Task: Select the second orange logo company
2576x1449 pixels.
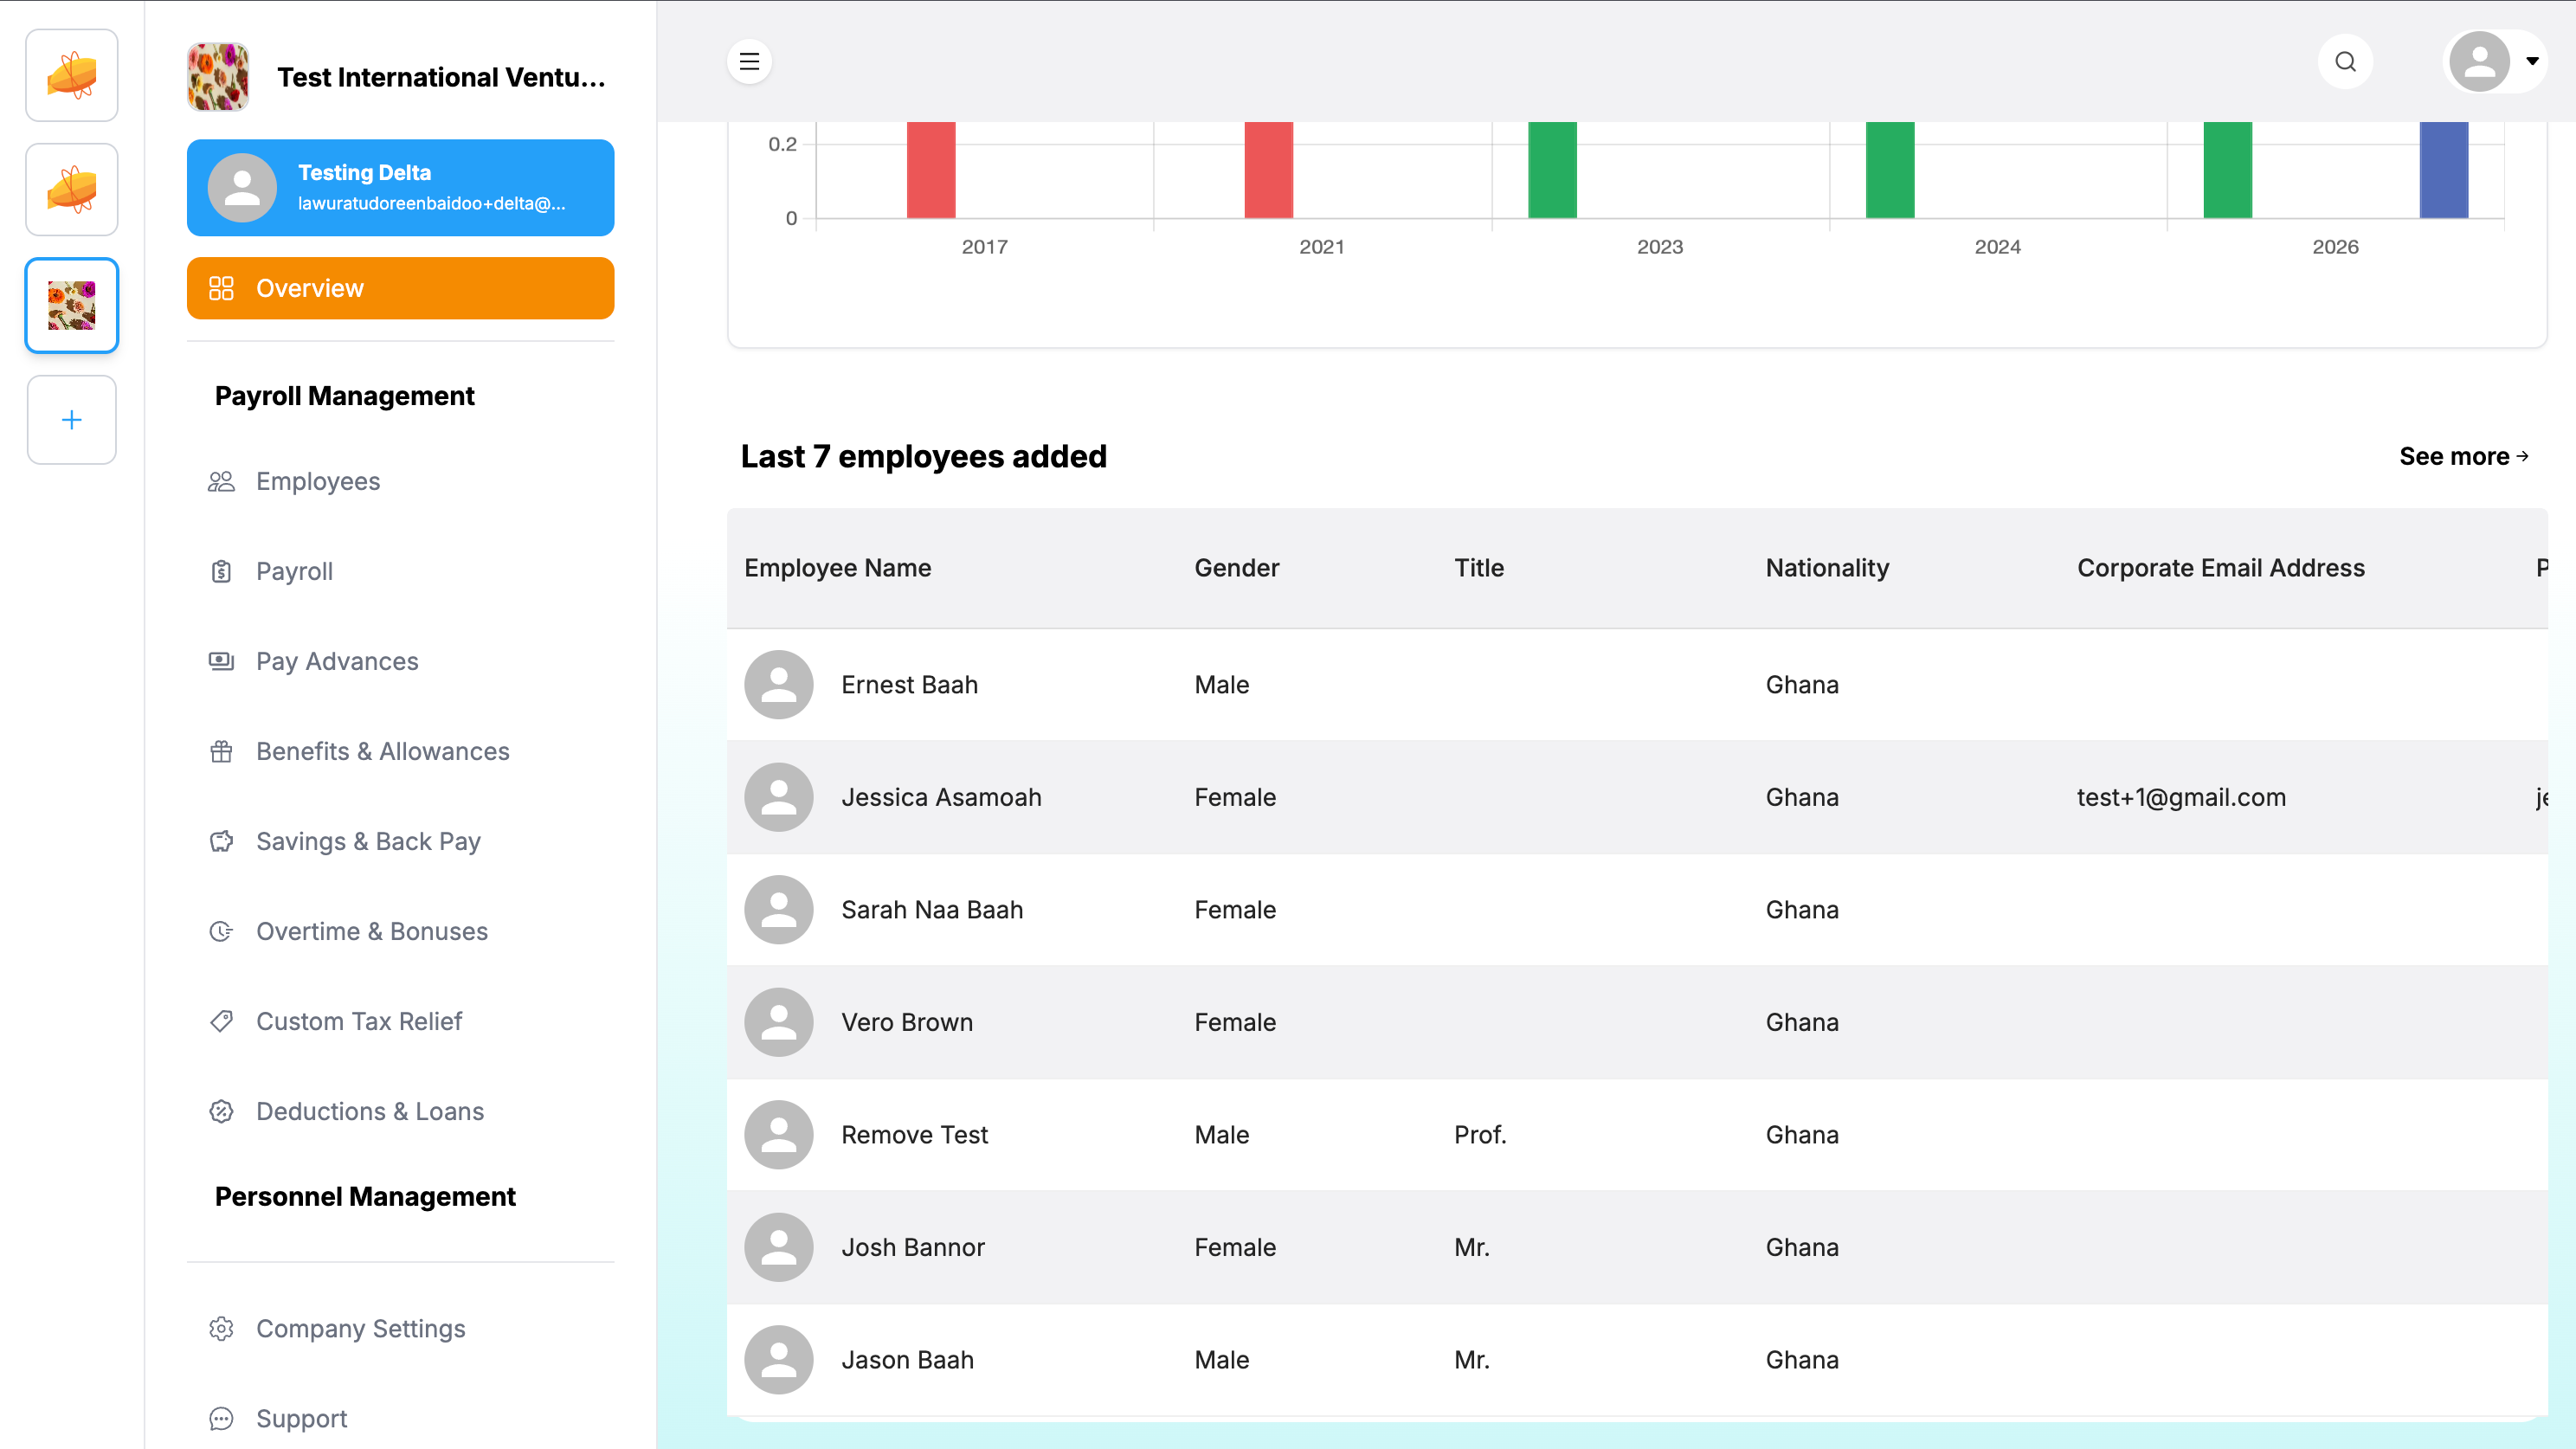Action: 71,189
